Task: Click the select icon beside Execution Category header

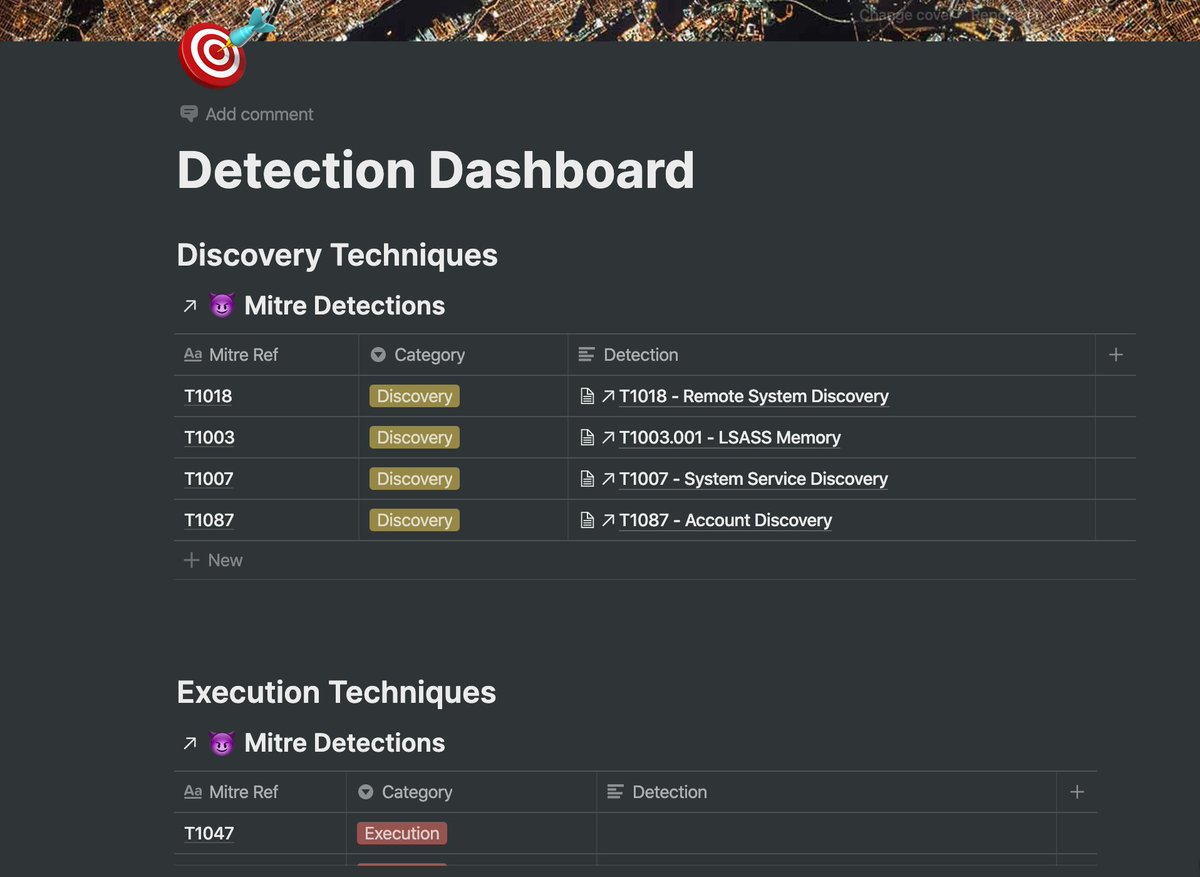Action: click(x=365, y=792)
